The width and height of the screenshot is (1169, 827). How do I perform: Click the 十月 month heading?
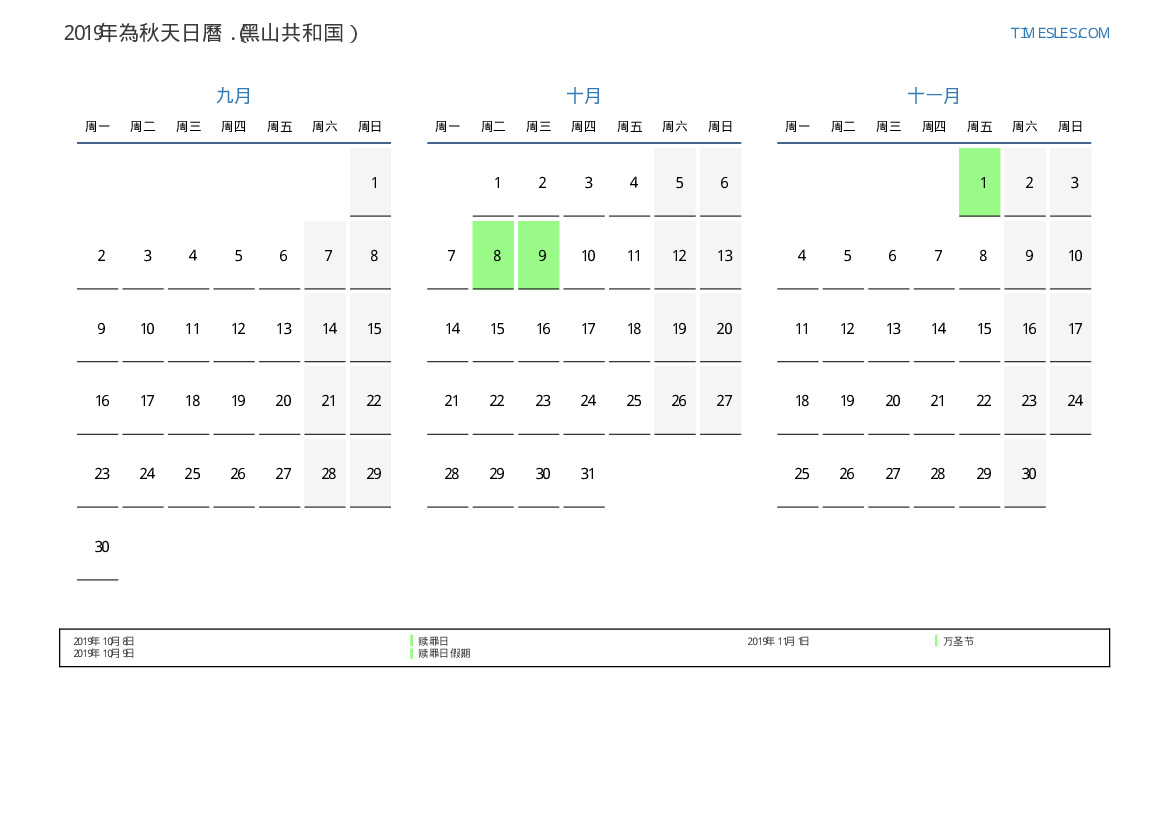coord(584,96)
